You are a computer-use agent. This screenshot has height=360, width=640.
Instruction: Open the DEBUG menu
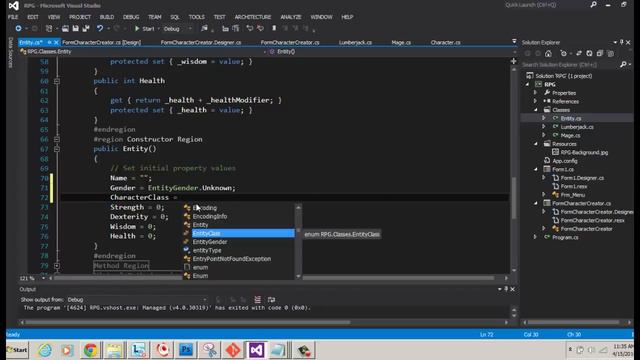131,17
